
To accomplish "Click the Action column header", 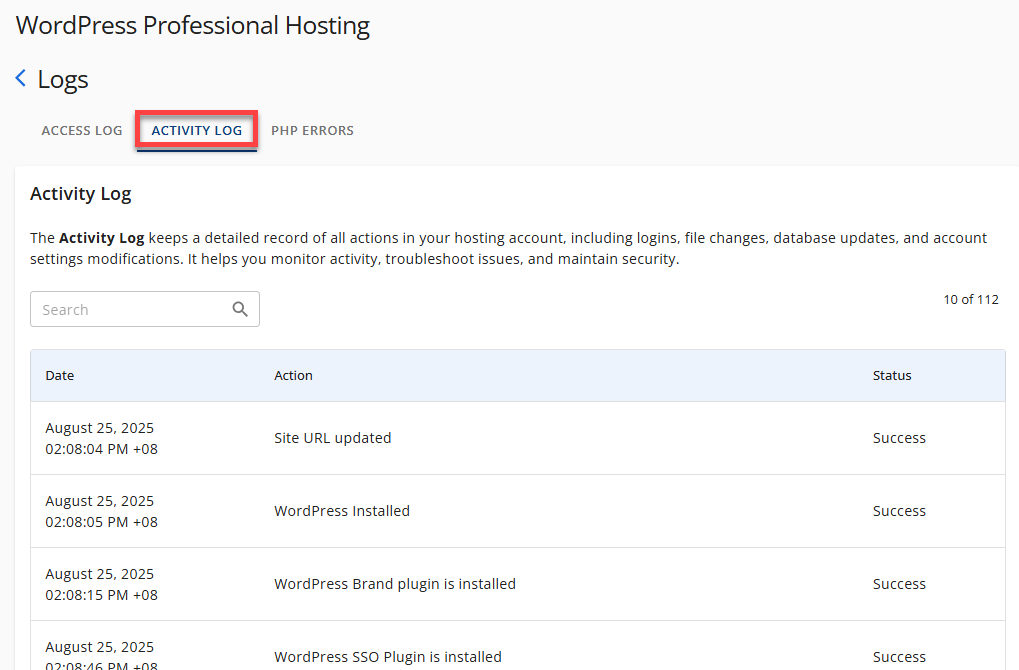I will point(293,375).
